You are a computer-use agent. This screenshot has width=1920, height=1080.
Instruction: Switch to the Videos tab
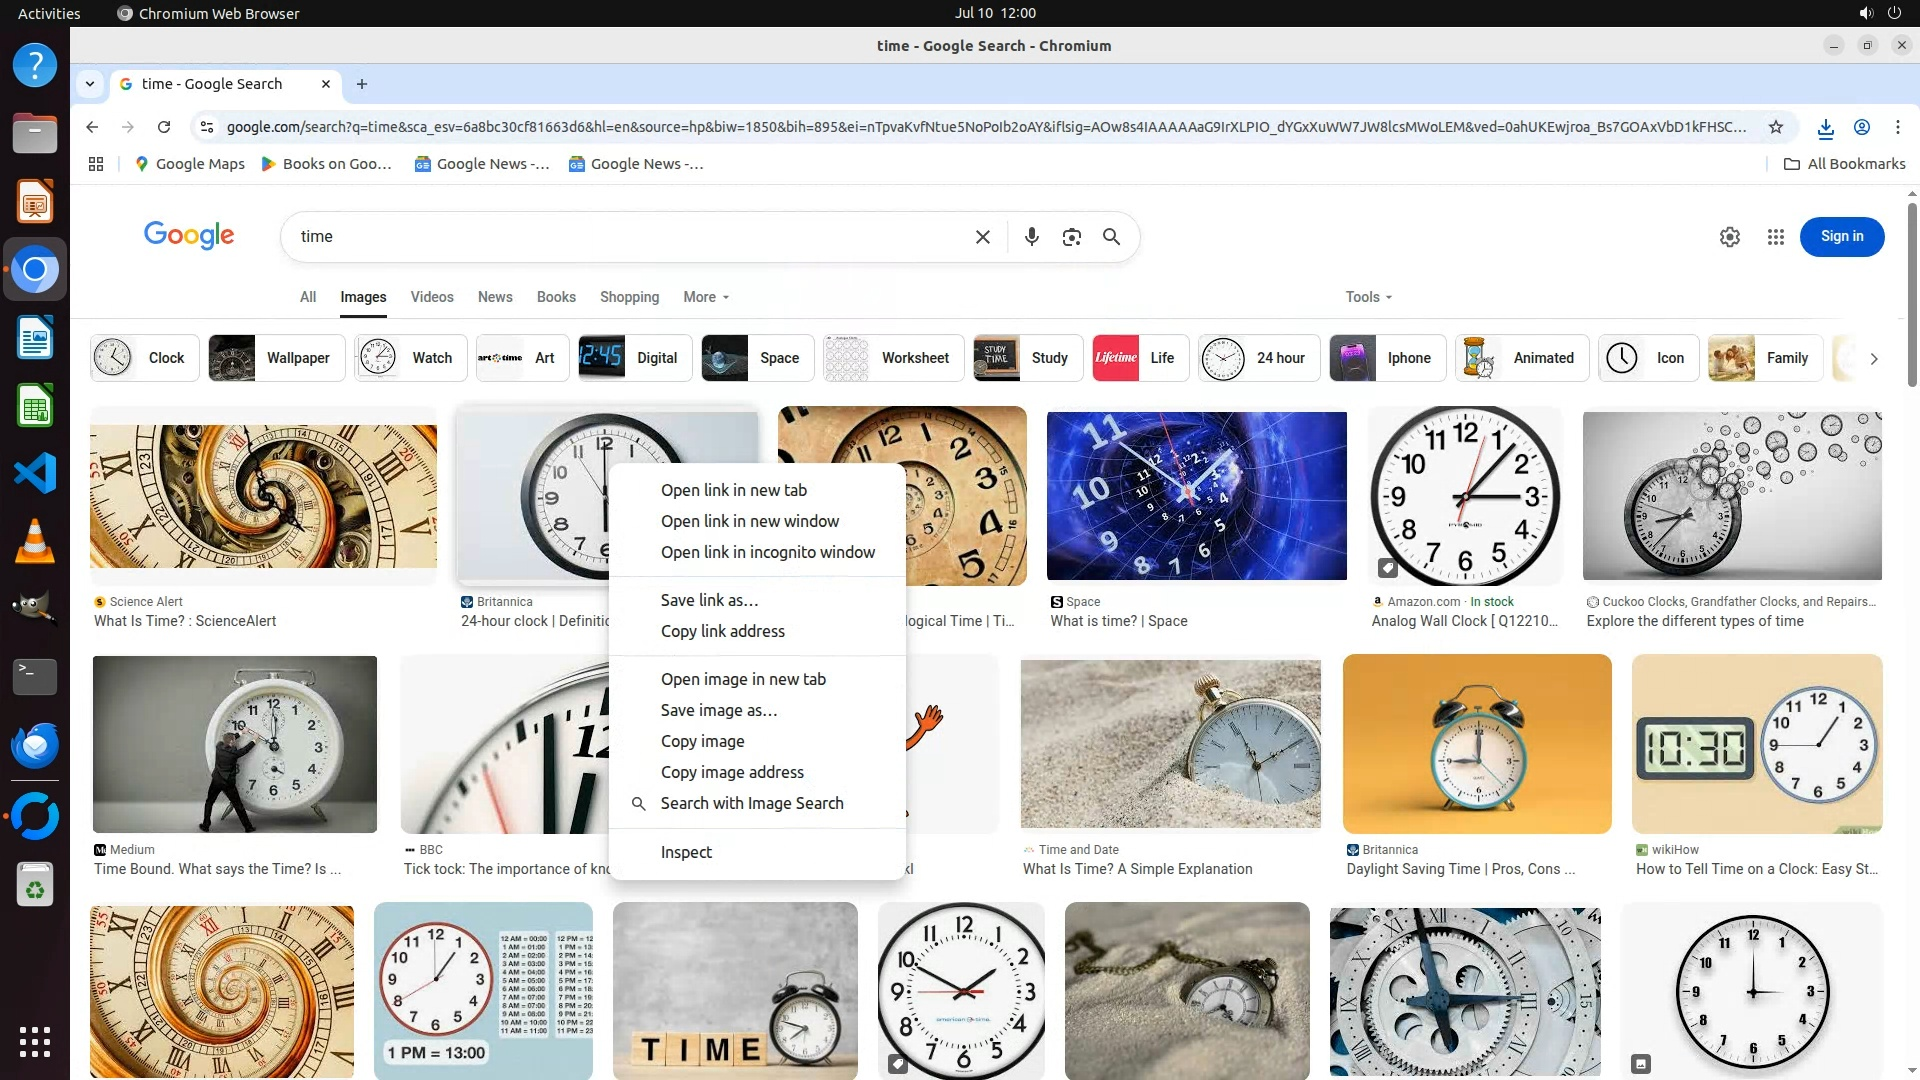(x=431, y=297)
